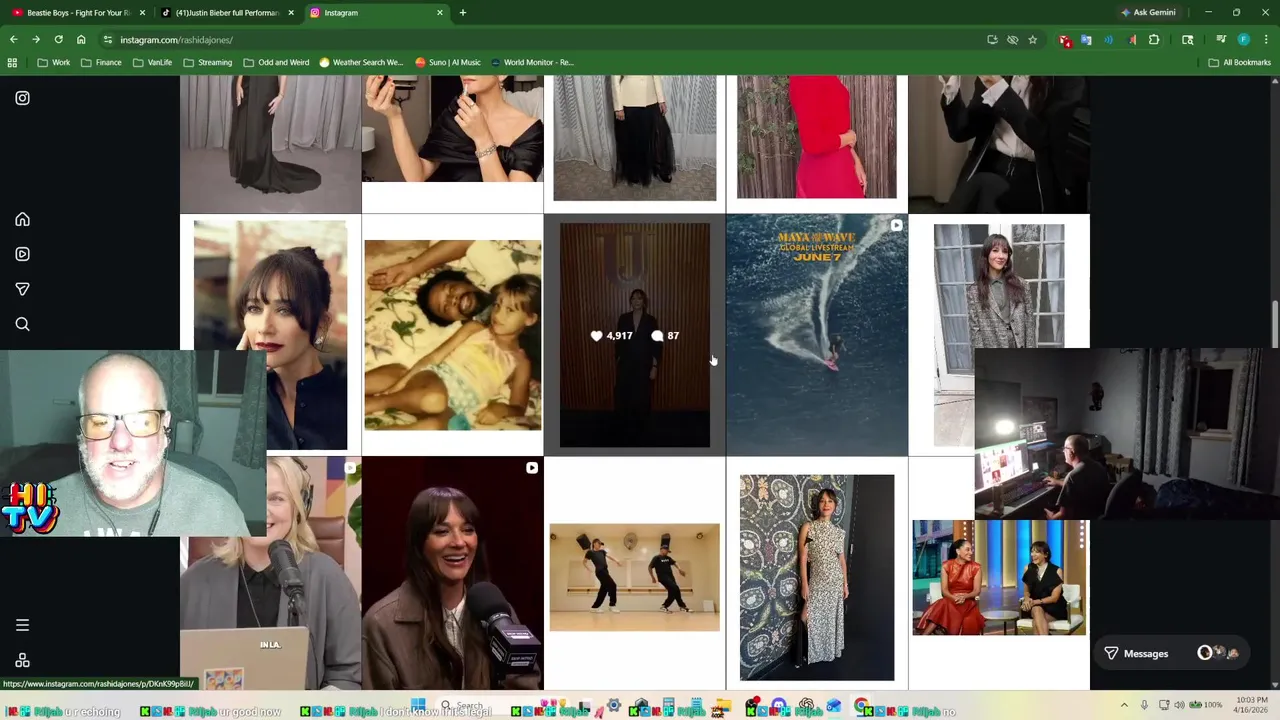This screenshot has height=720, width=1280.
Task: Close the Justin Bieber tab
Action: 291,13
